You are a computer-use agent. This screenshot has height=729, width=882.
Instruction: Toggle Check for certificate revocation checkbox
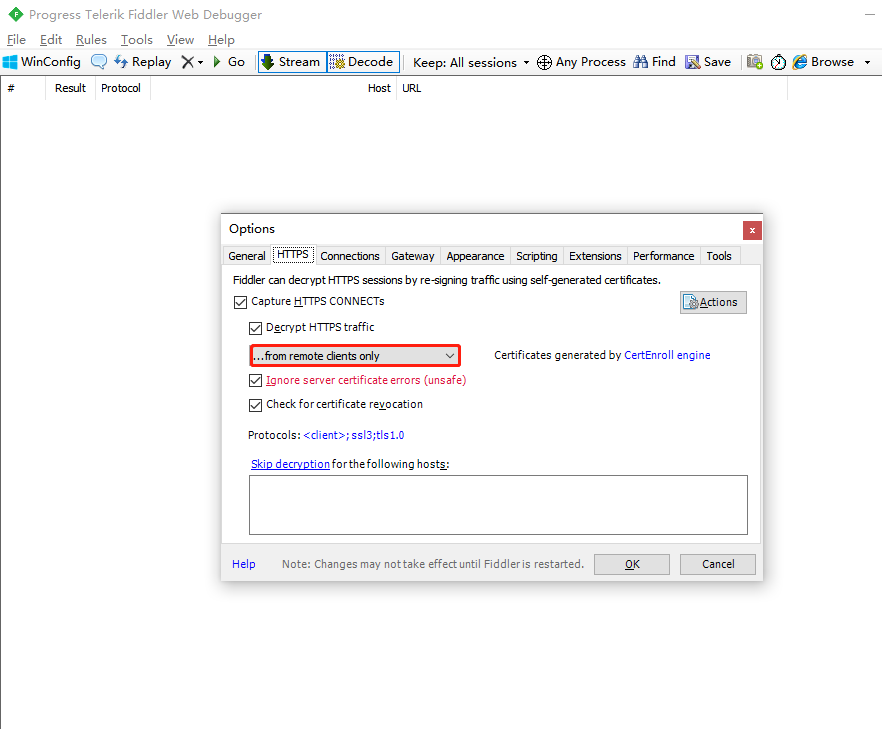[x=255, y=405]
